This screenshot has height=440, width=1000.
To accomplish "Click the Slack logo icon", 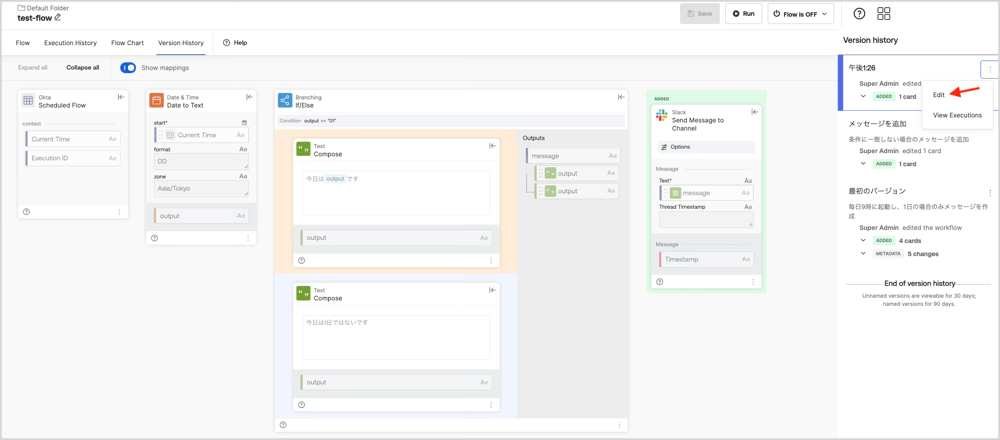I will click(x=661, y=114).
